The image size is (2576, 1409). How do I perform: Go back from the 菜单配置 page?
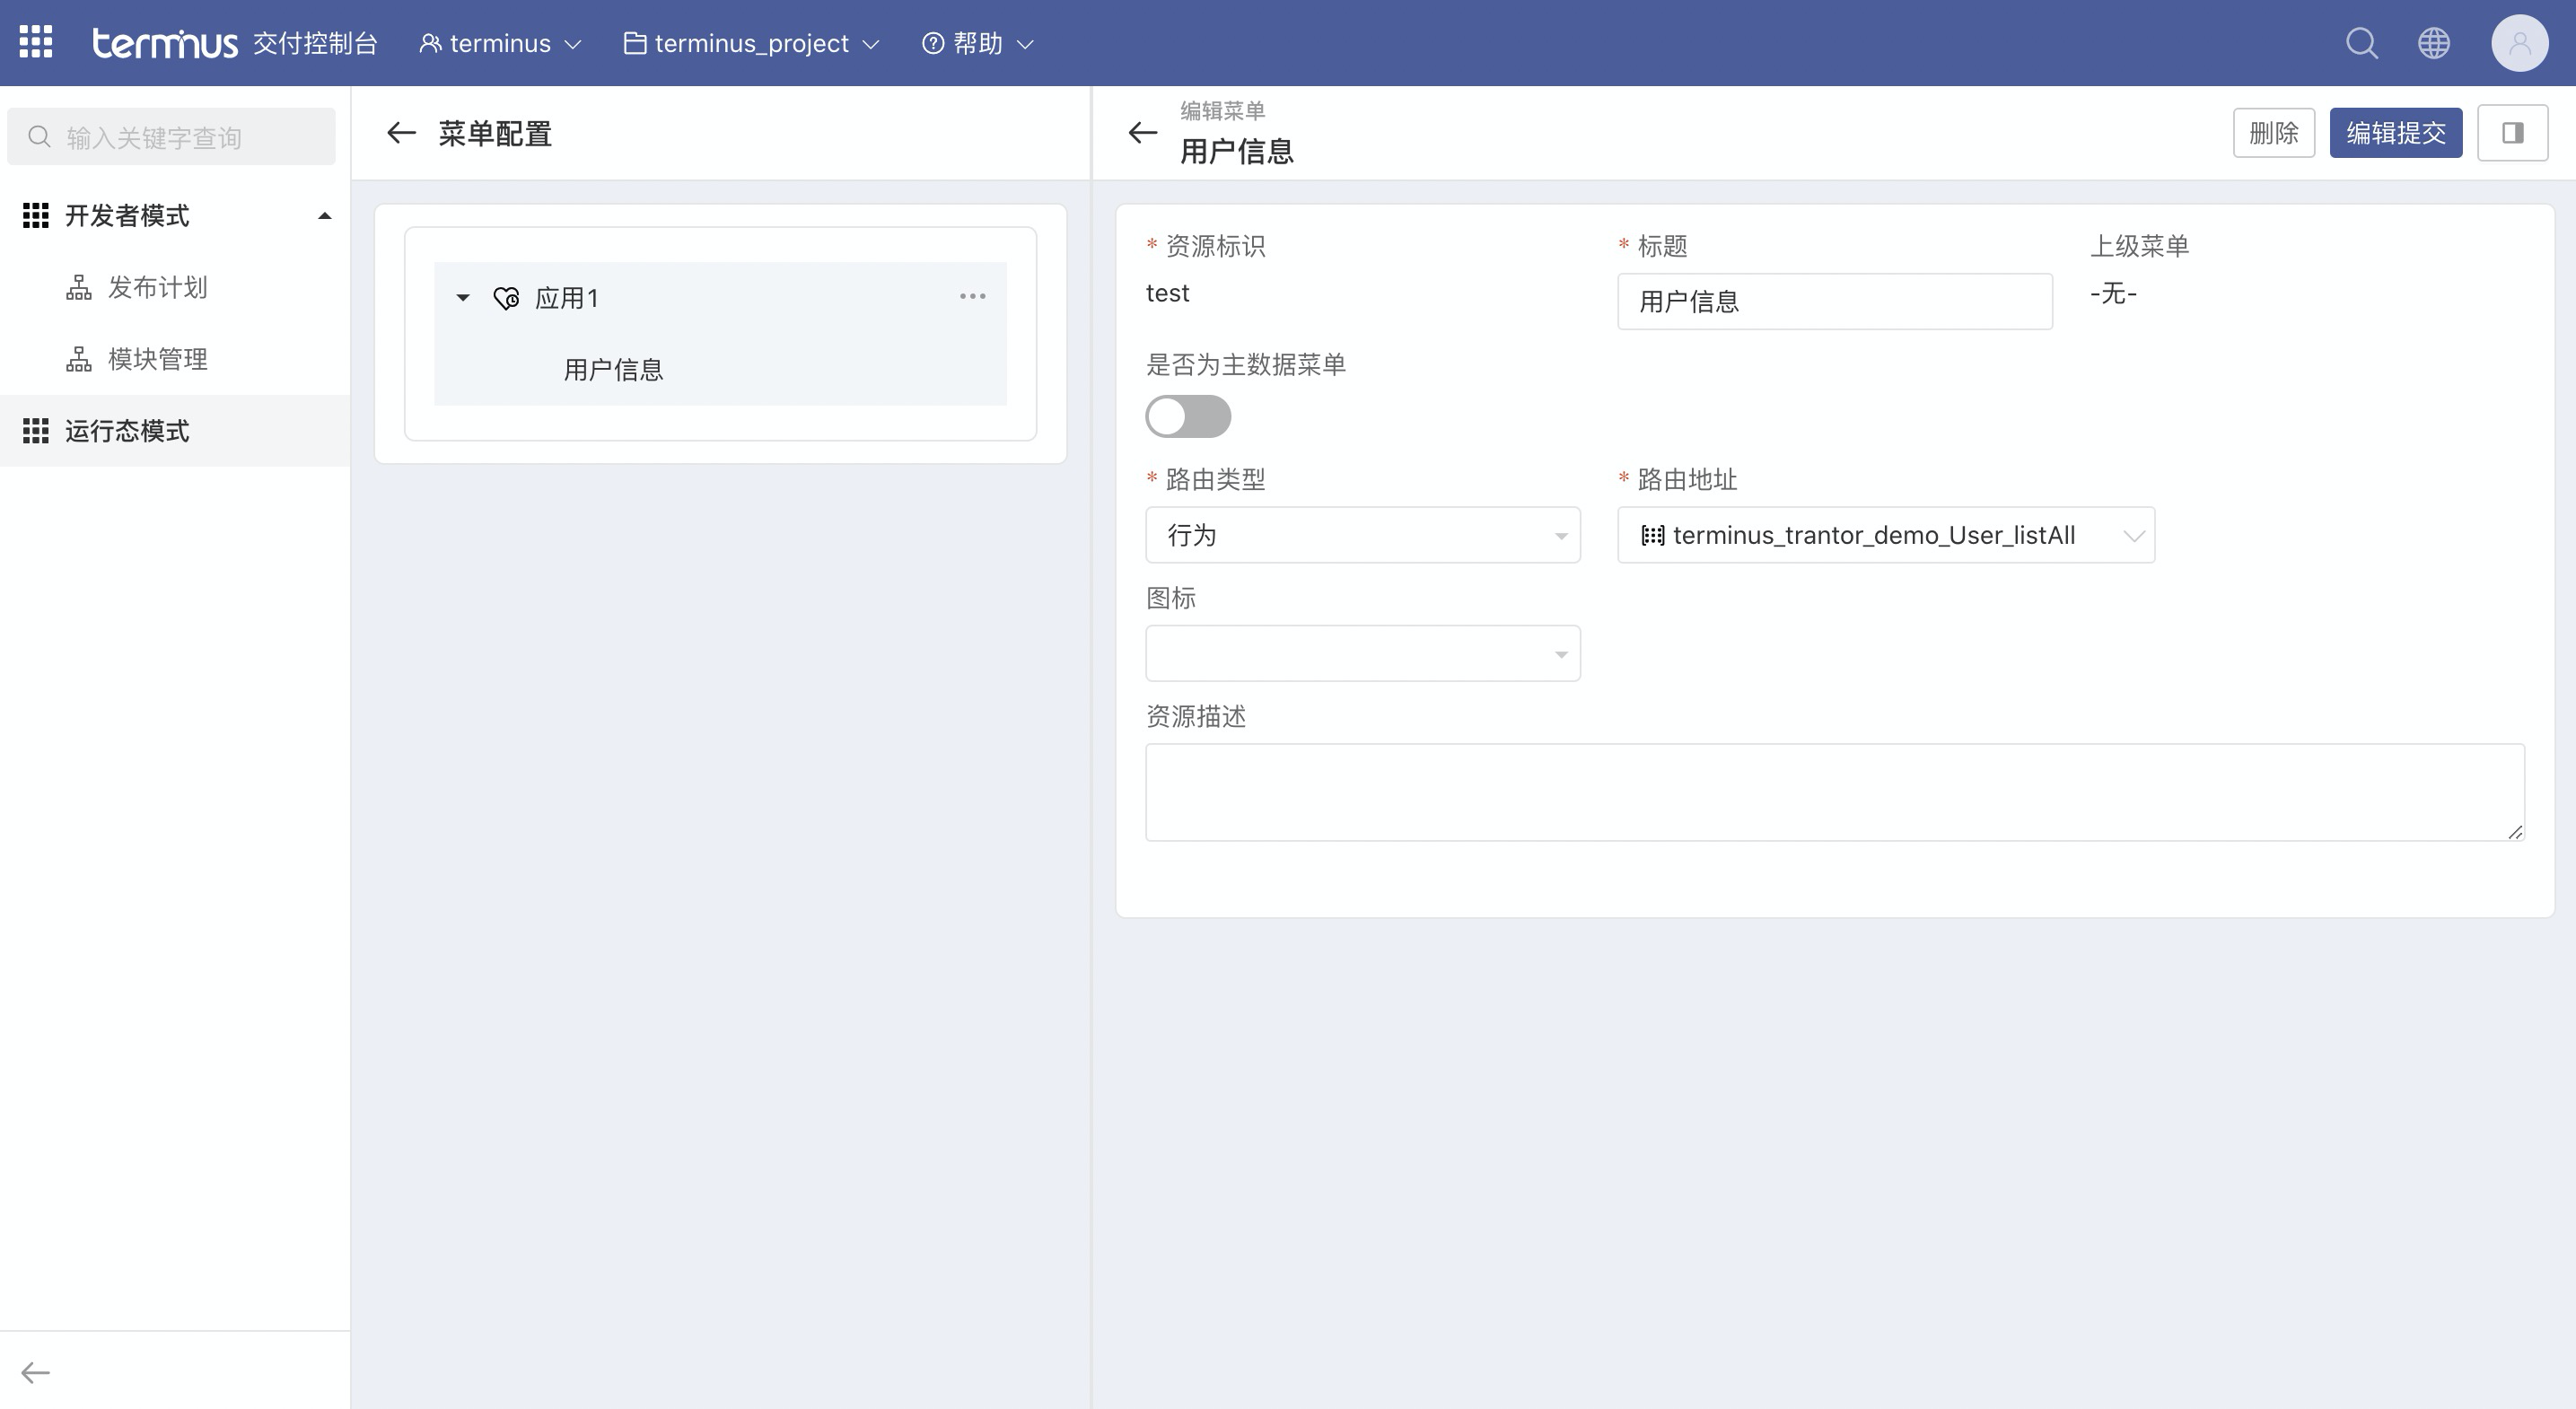pos(401,133)
